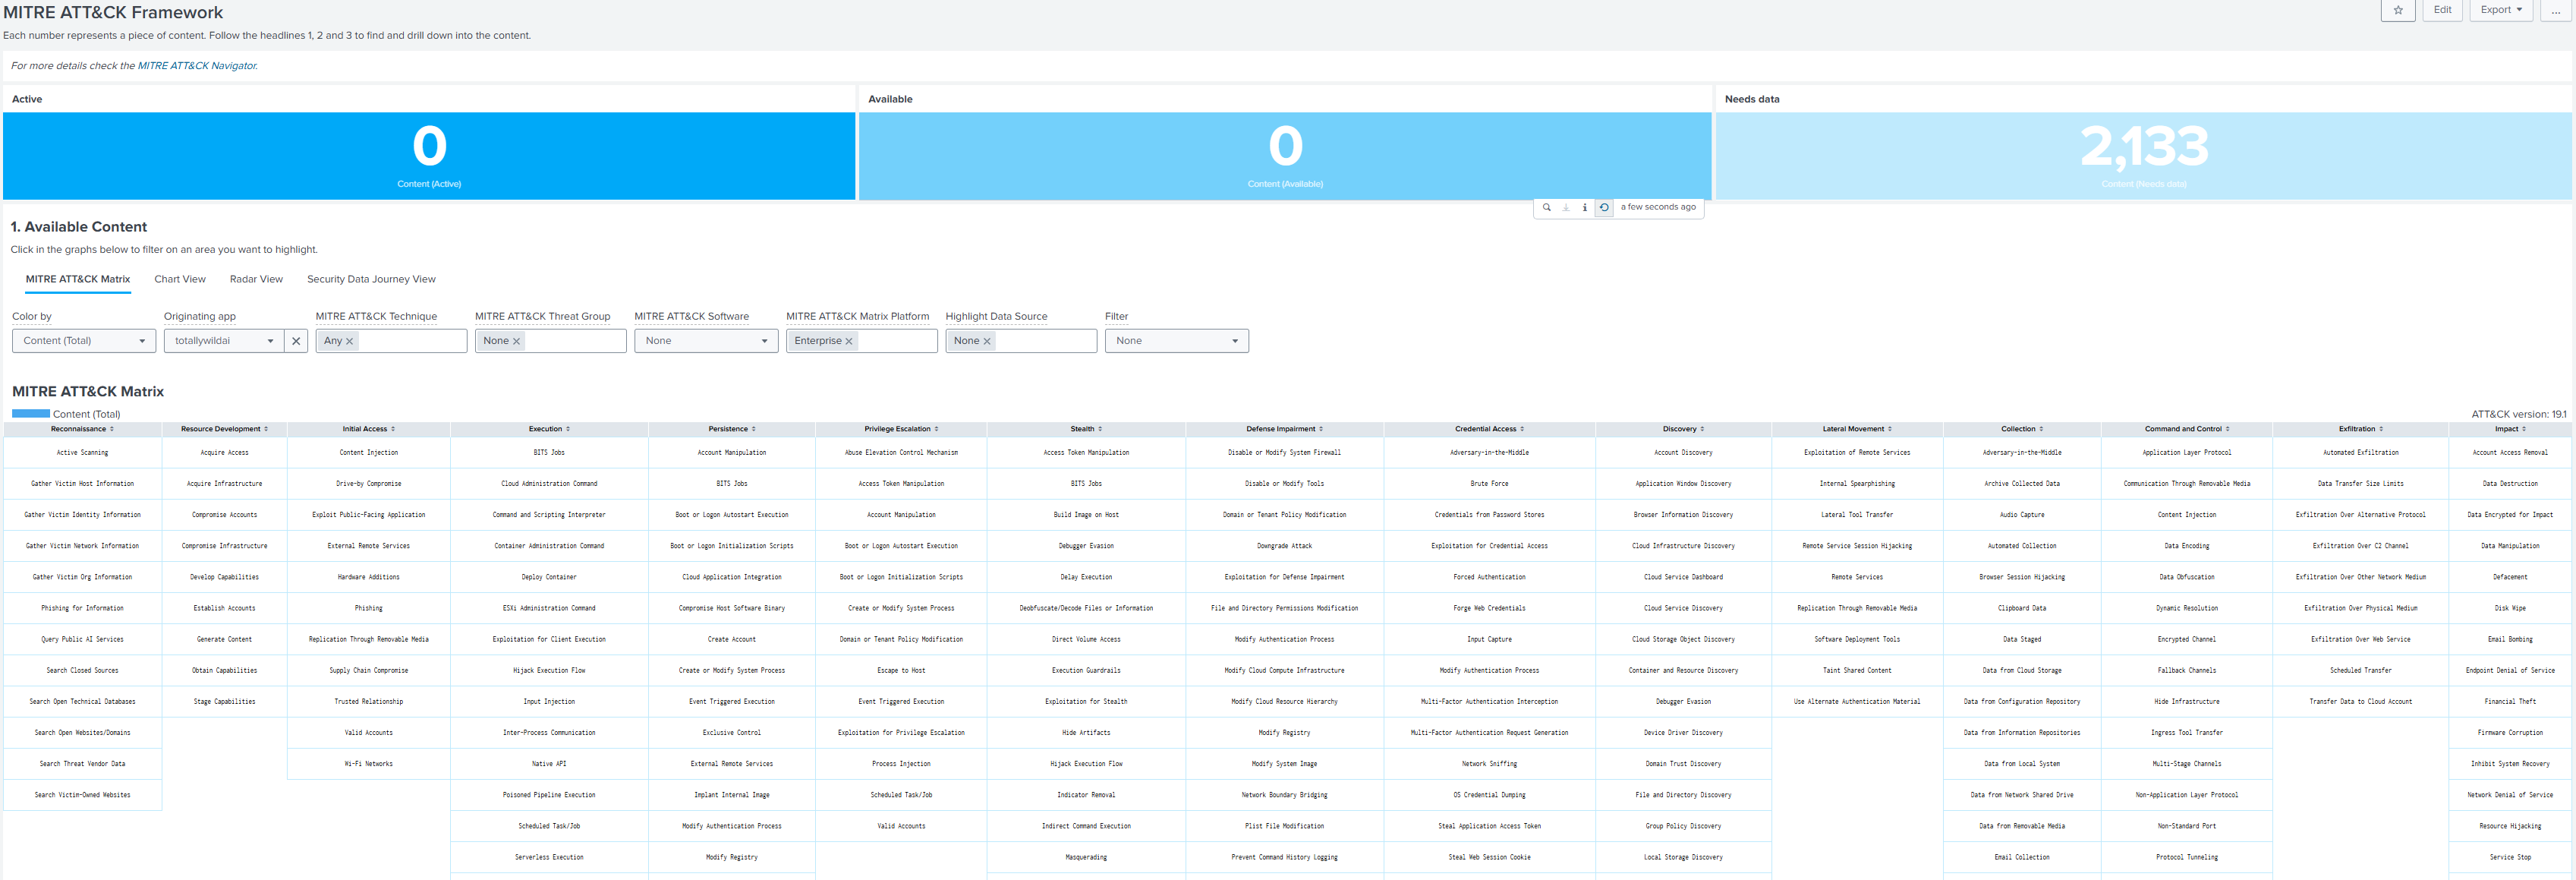The image size is (2576, 880).
Task: Sort the Exfiltration column
Action: click(x=2381, y=429)
